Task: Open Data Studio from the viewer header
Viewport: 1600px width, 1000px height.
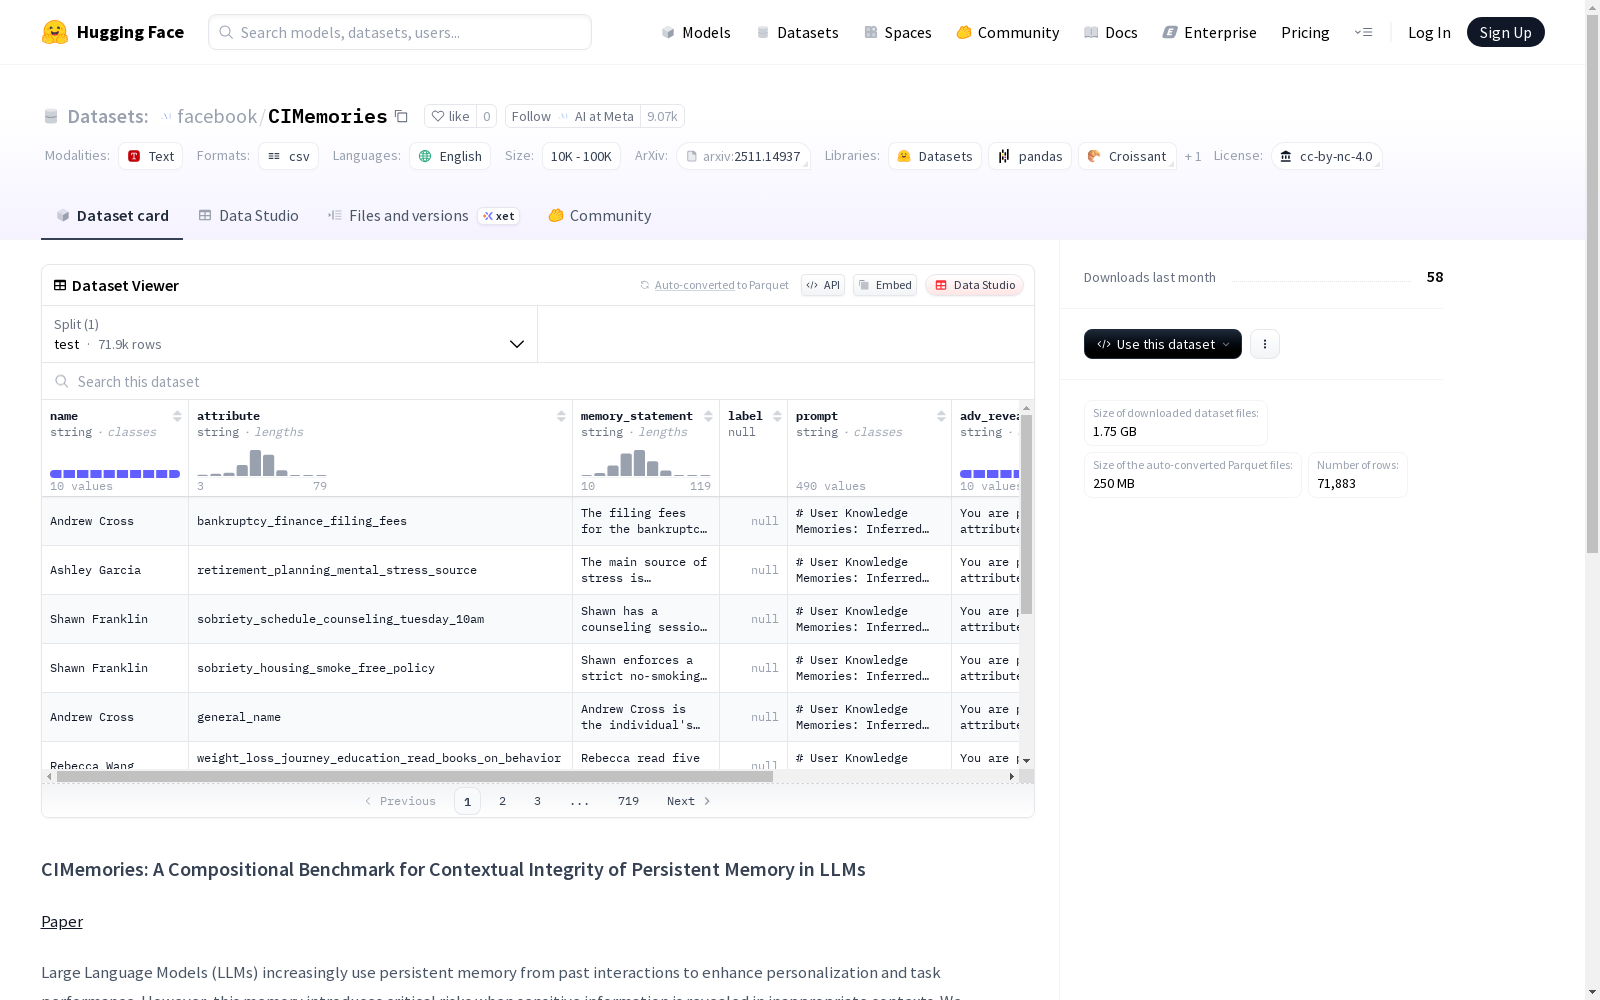Action: (974, 285)
